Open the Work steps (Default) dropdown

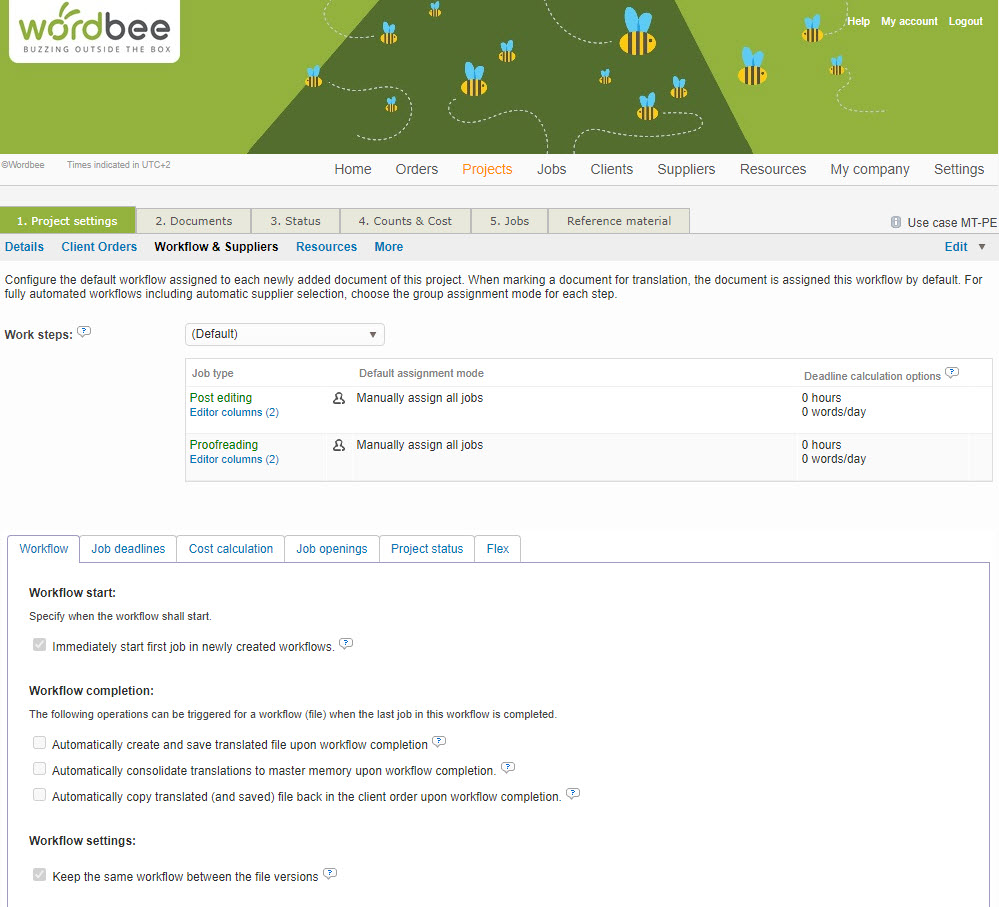[284, 334]
